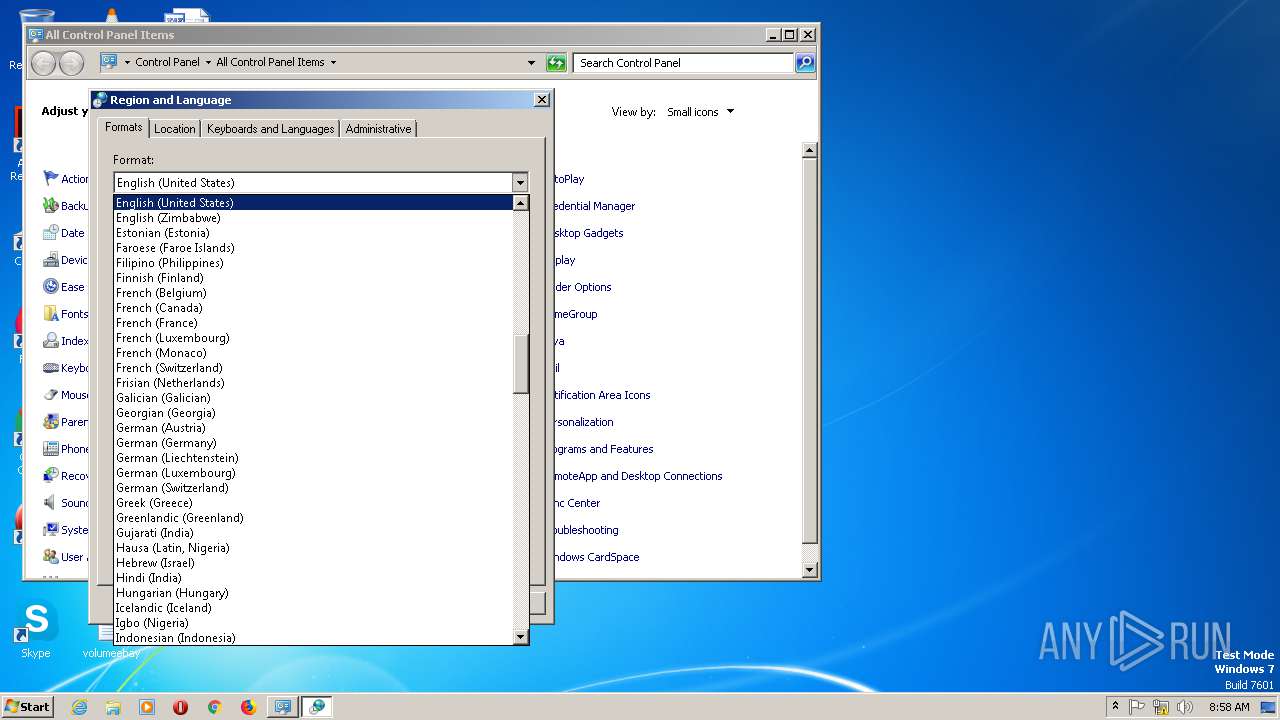Click the Control Panel back arrow
The height and width of the screenshot is (720, 1280).
click(43, 63)
